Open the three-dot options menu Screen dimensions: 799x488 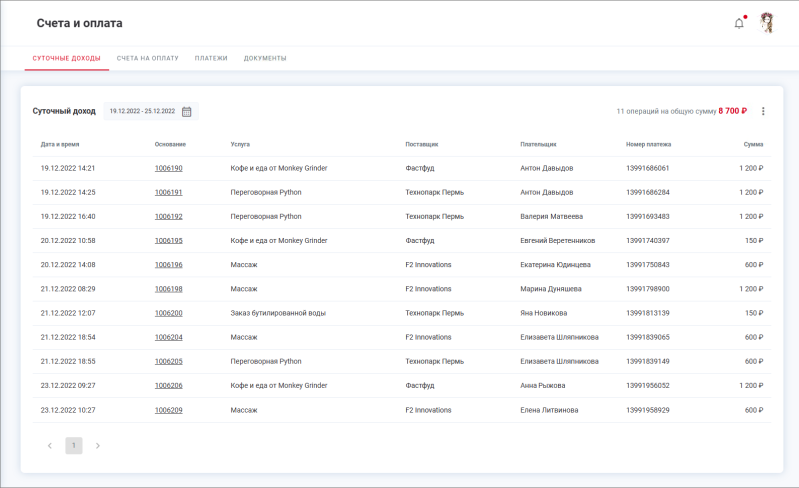(x=763, y=111)
